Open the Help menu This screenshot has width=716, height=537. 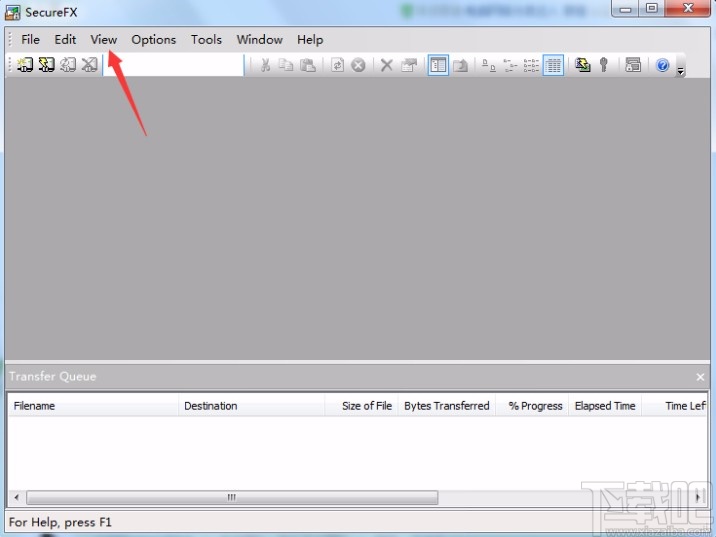click(310, 40)
